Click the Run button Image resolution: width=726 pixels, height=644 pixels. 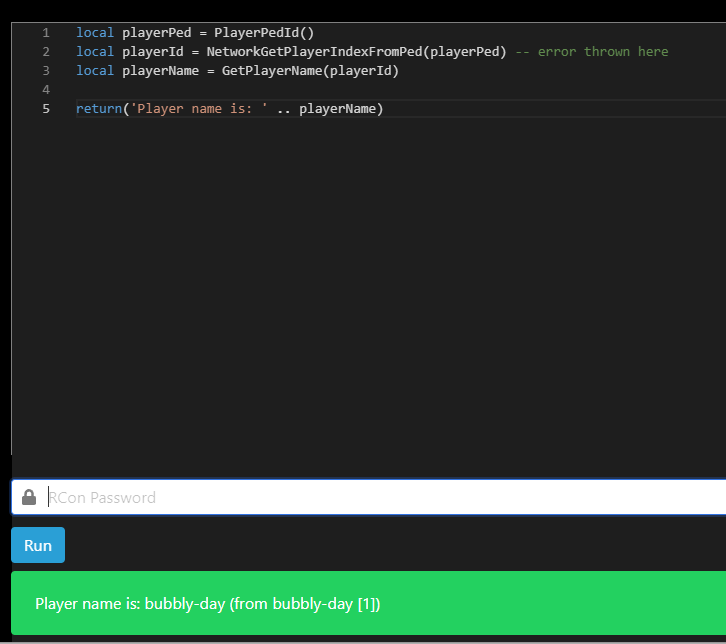pyautogui.click(x=38, y=545)
